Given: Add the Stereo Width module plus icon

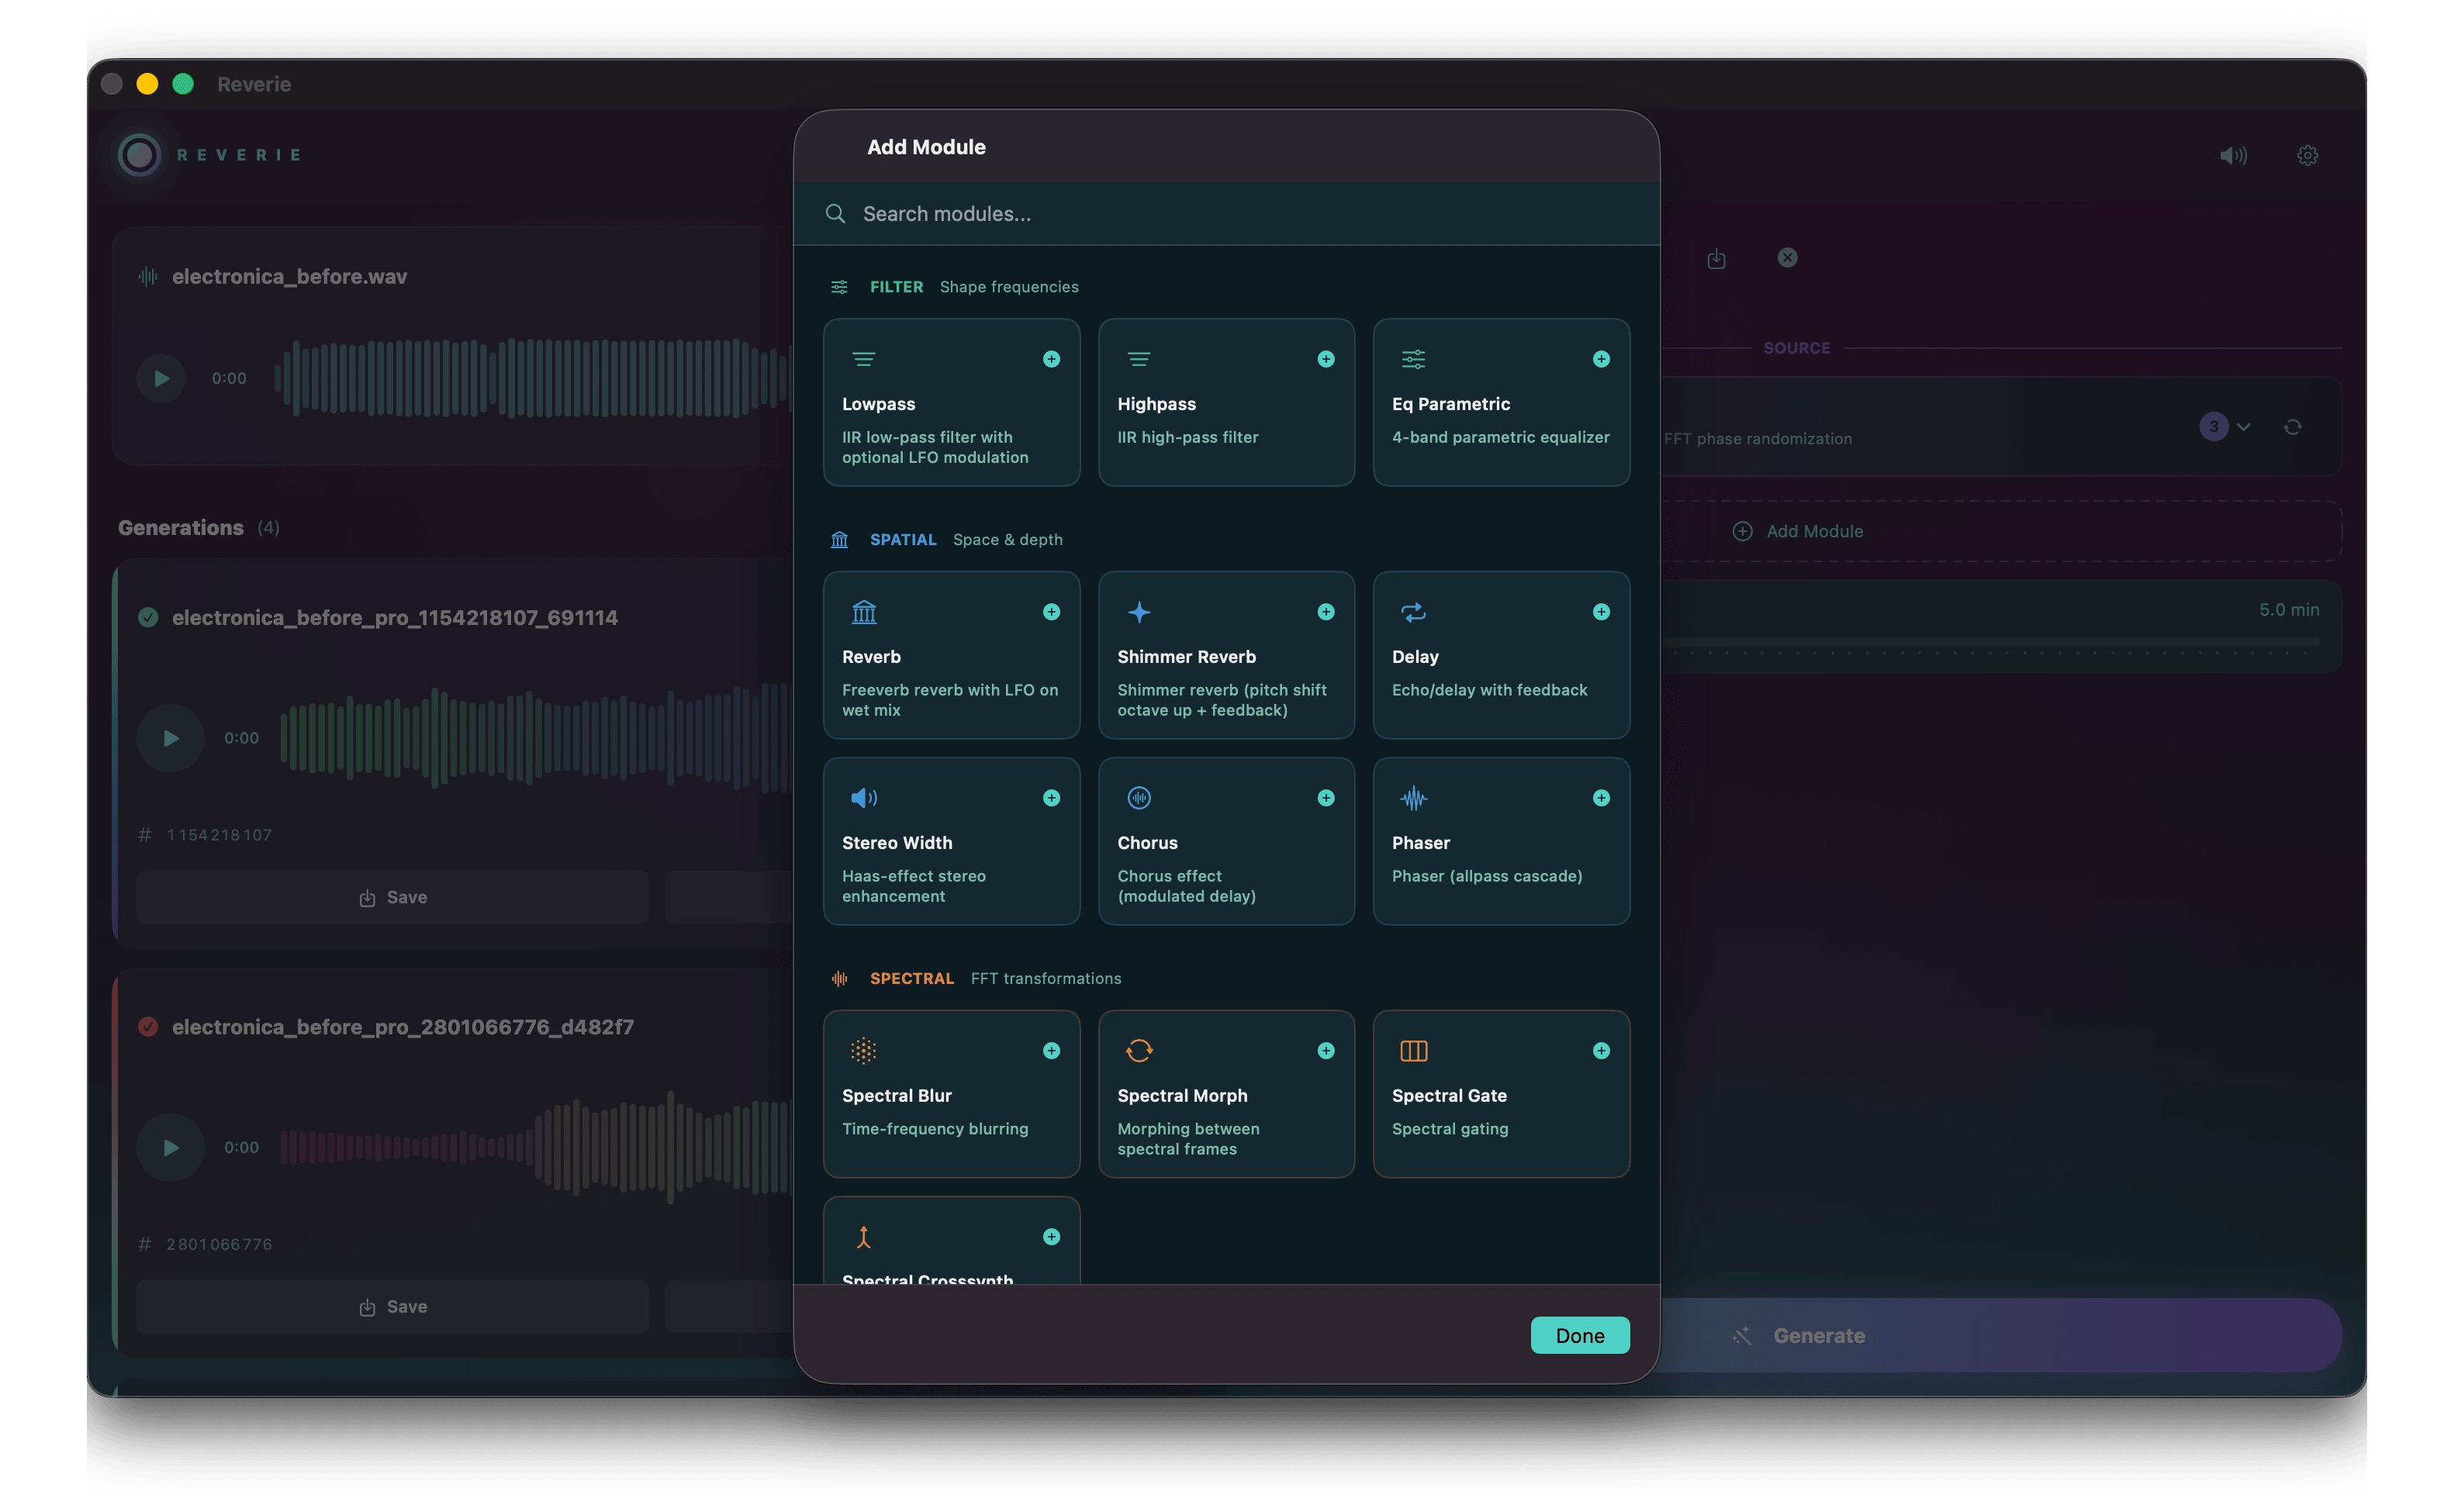Looking at the screenshot, I should [x=1051, y=798].
